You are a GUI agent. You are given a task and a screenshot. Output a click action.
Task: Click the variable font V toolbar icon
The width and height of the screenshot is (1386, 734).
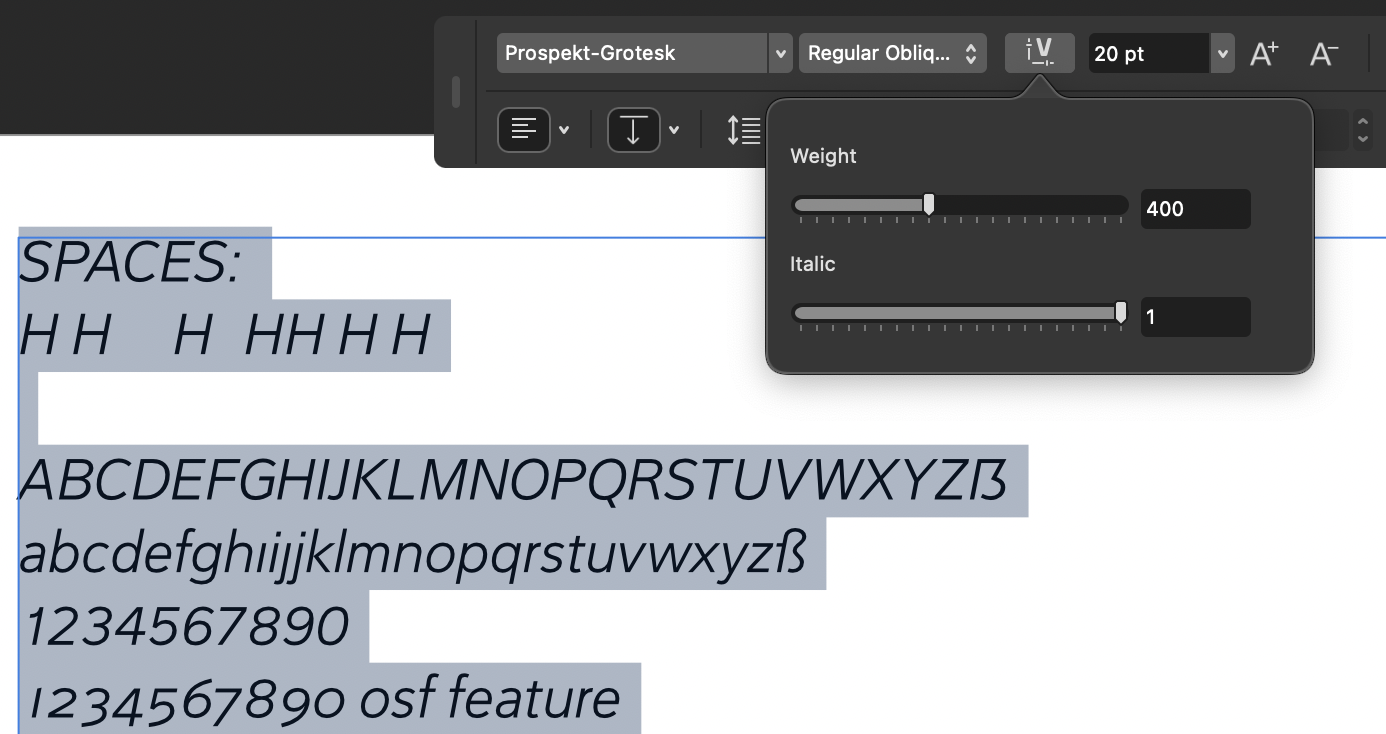(1039, 52)
